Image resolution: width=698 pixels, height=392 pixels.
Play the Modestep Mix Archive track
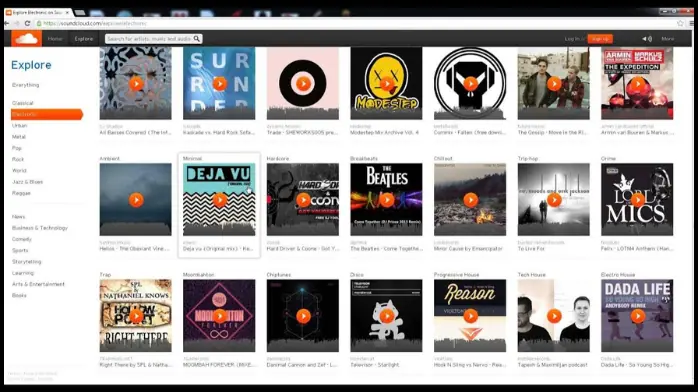point(386,84)
